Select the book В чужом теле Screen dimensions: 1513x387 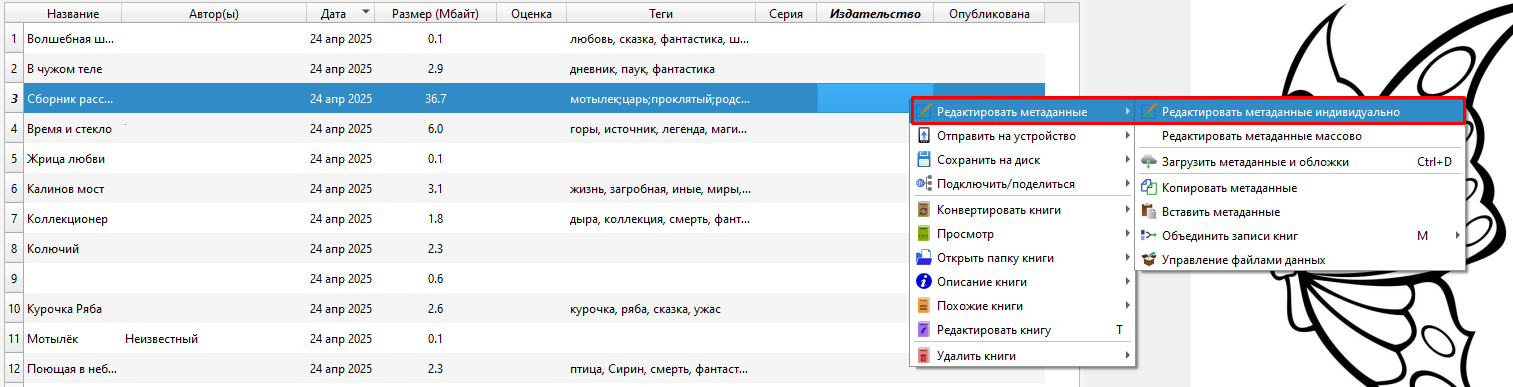point(65,69)
